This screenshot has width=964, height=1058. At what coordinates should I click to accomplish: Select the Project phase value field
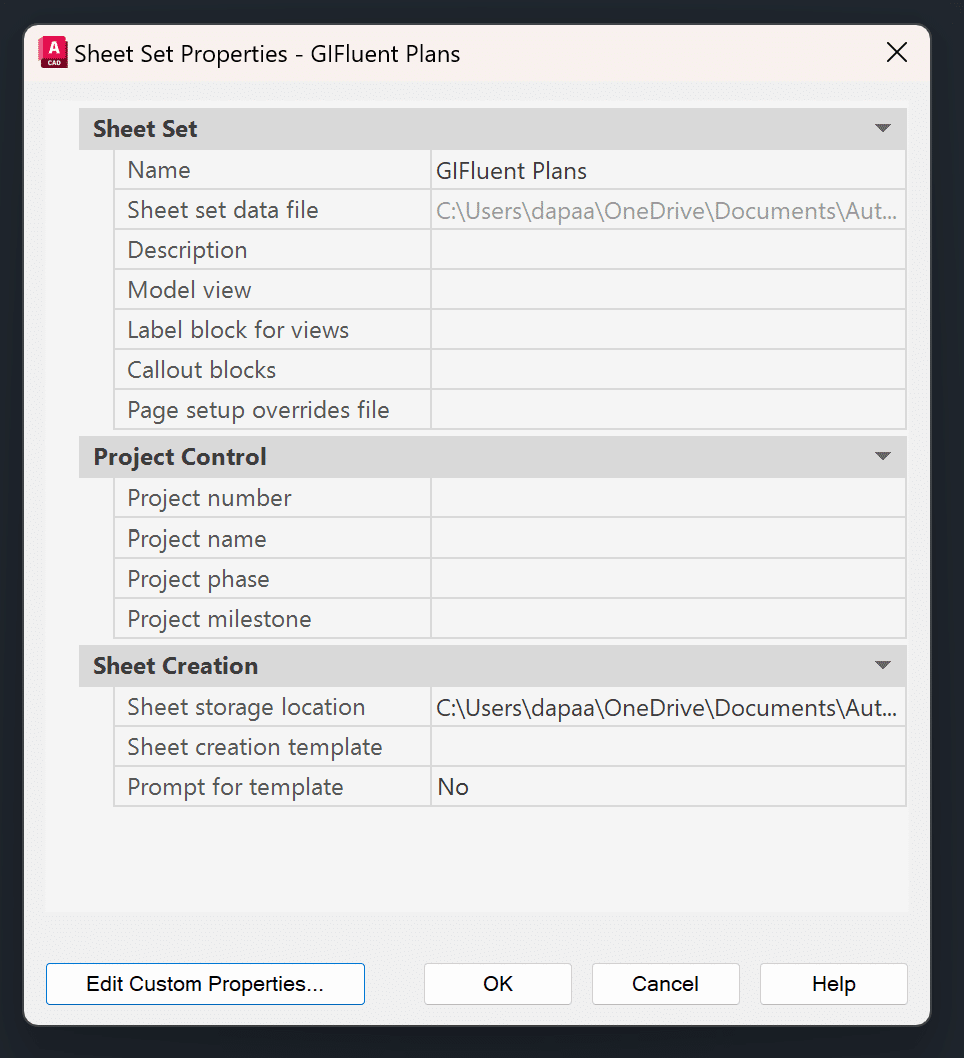pos(667,578)
